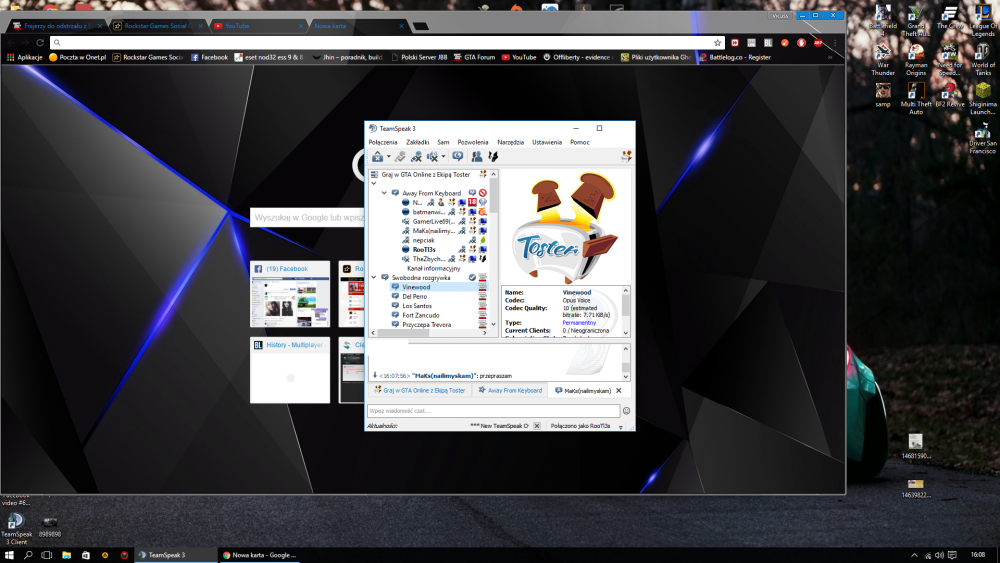
Task: Select the Przyczepa Trevora channel
Action: point(426,325)
